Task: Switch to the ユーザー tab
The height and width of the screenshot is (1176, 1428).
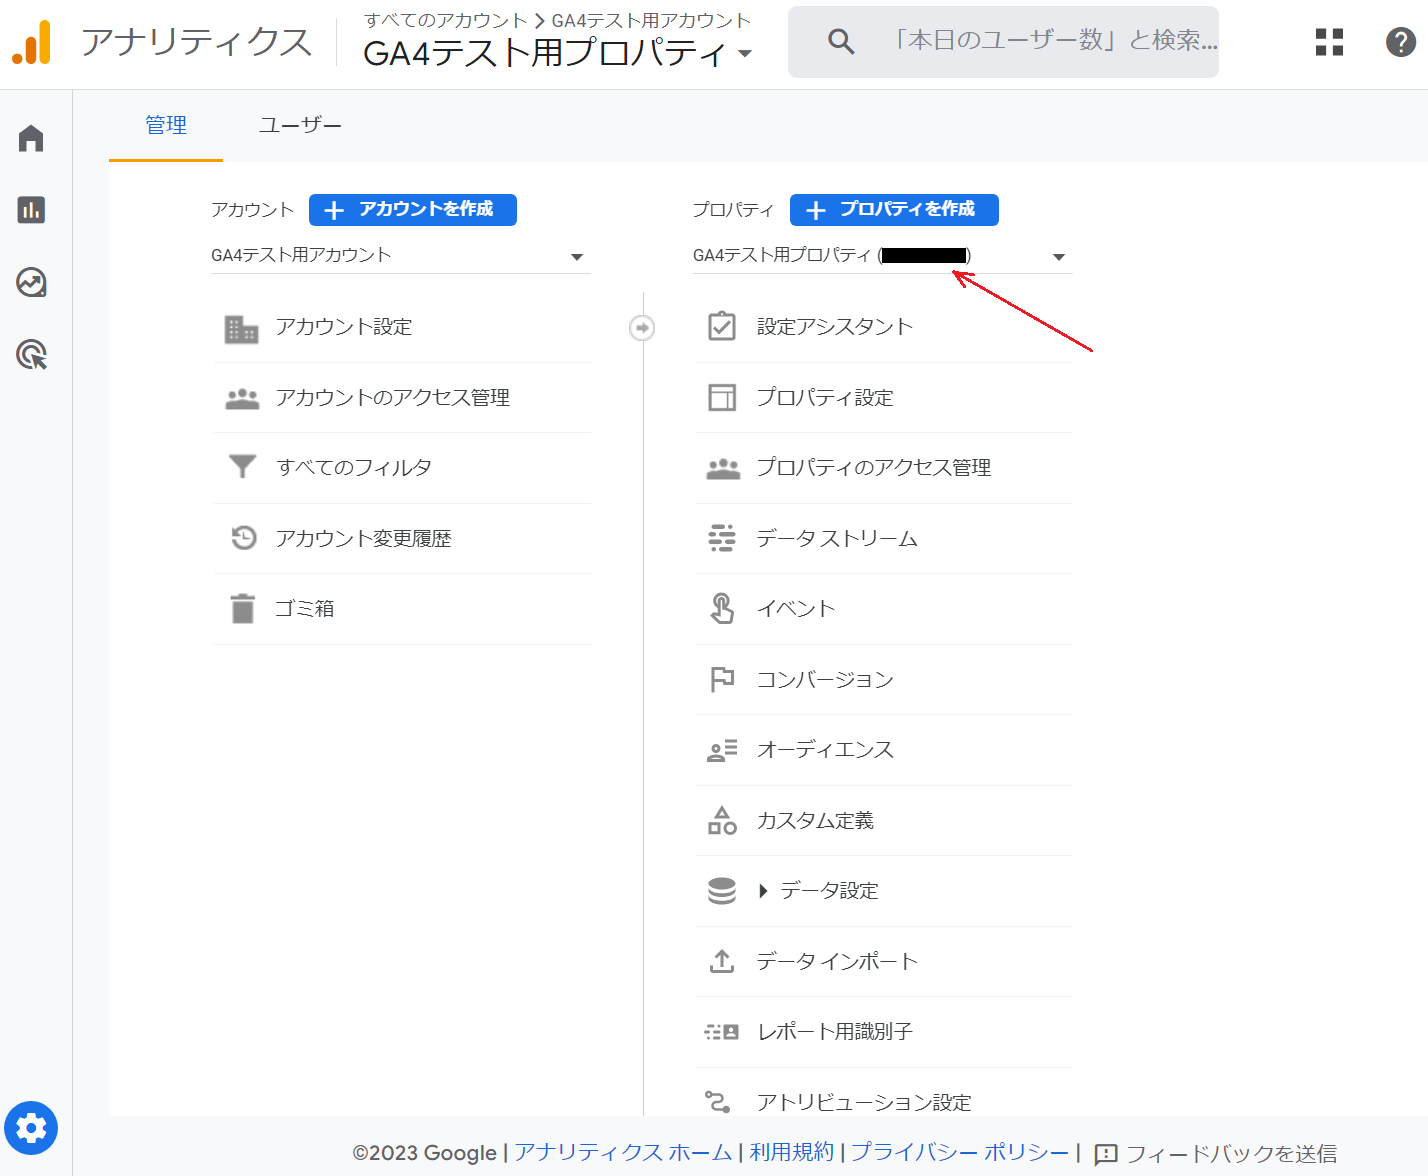Action: point(300,125)
